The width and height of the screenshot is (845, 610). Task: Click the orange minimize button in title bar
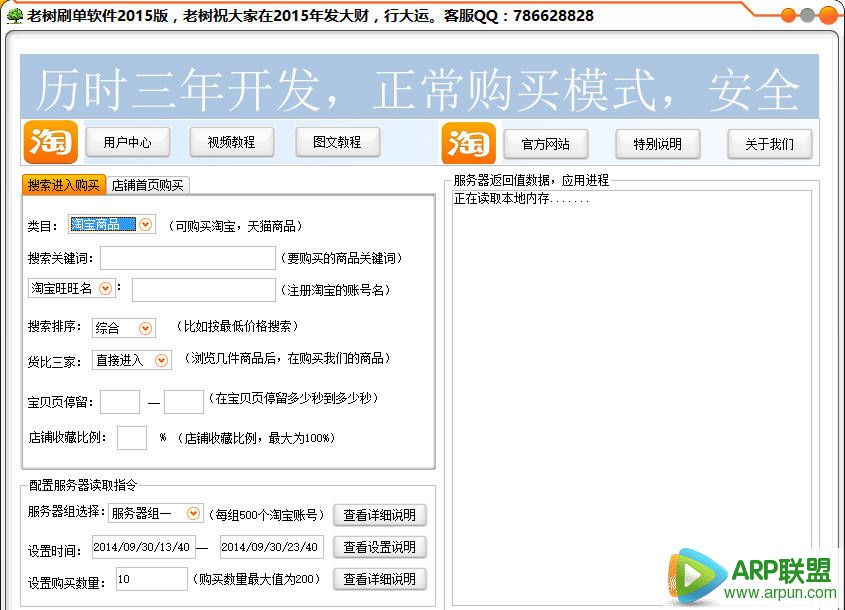click(x=788, y=16)
